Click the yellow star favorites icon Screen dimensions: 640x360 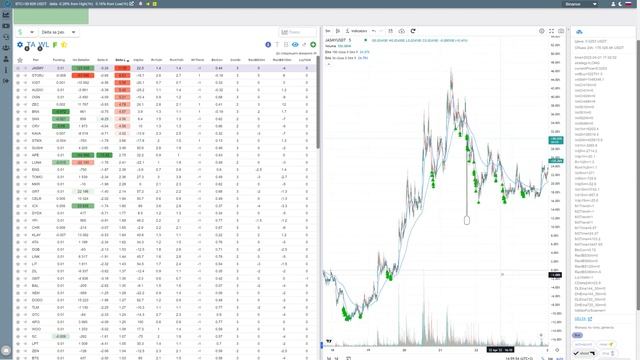coord(64,44)
